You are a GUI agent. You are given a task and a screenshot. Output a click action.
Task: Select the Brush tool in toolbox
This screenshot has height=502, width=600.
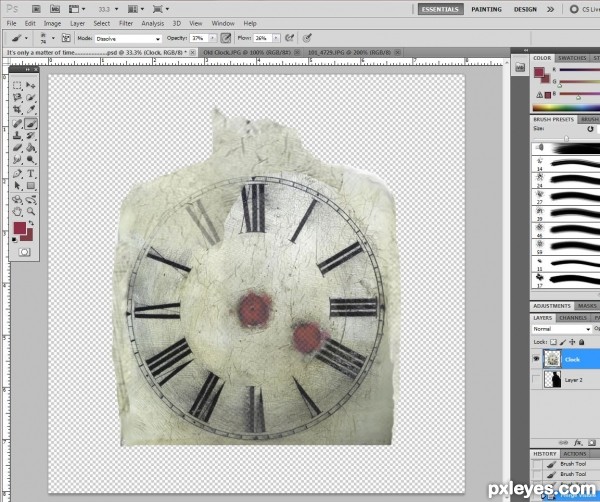(31, 124)
